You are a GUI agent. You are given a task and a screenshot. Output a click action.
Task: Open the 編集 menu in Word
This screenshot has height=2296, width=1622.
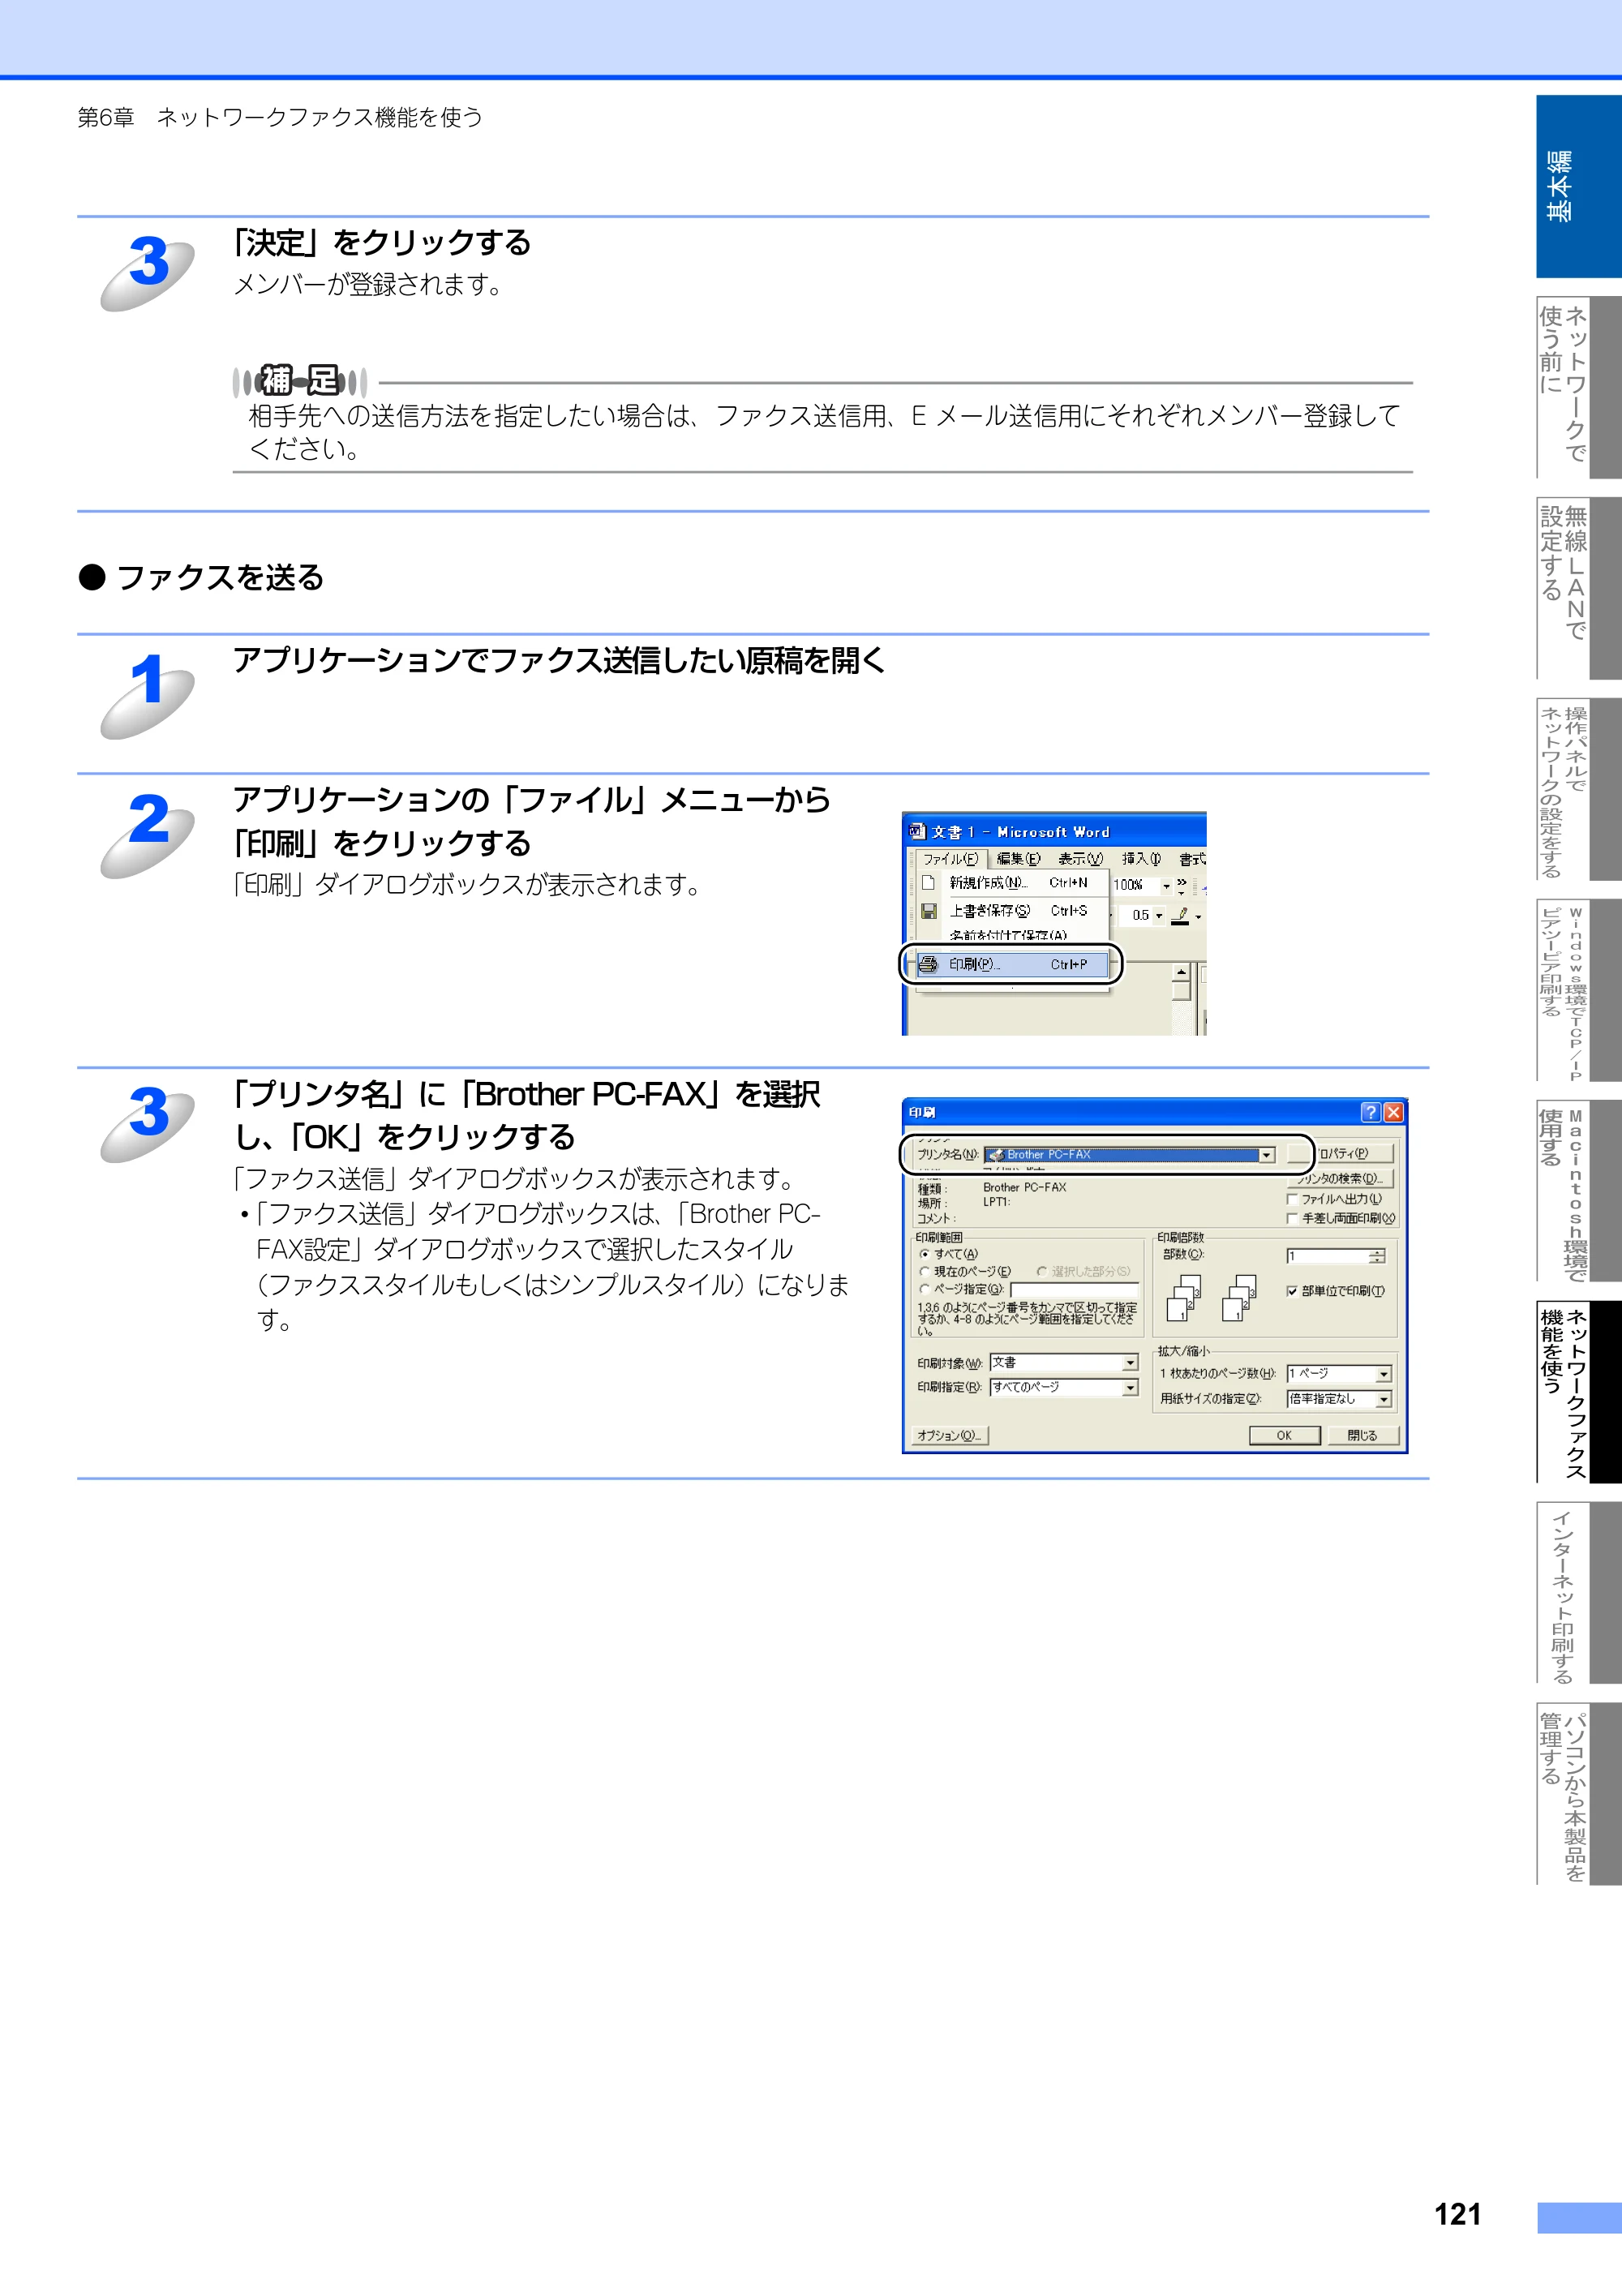coord(1018,859)
